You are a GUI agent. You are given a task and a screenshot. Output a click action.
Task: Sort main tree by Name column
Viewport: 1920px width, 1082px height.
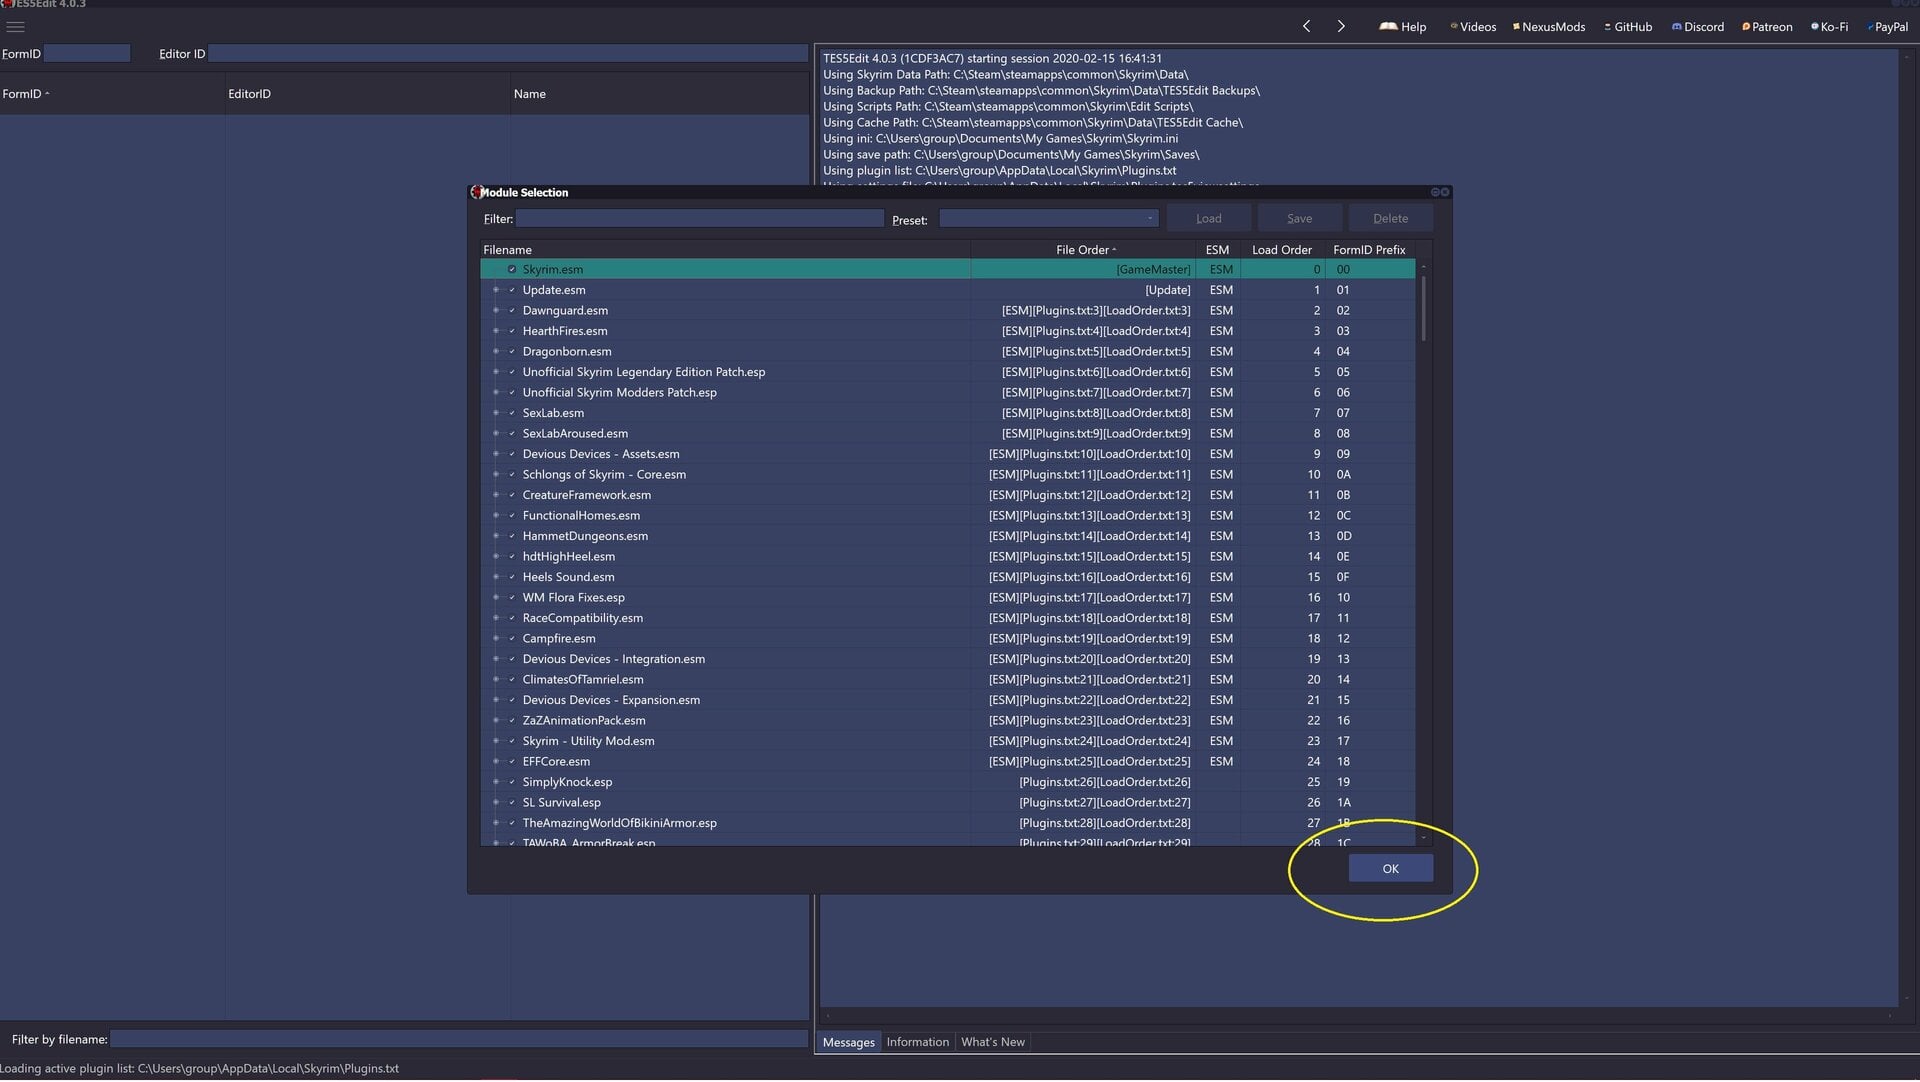point(659,94)
